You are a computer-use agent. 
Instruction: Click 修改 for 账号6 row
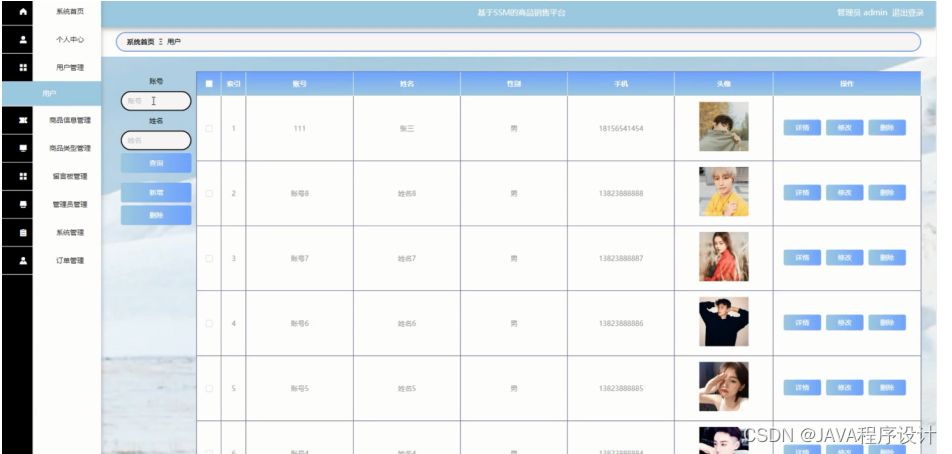845,322
